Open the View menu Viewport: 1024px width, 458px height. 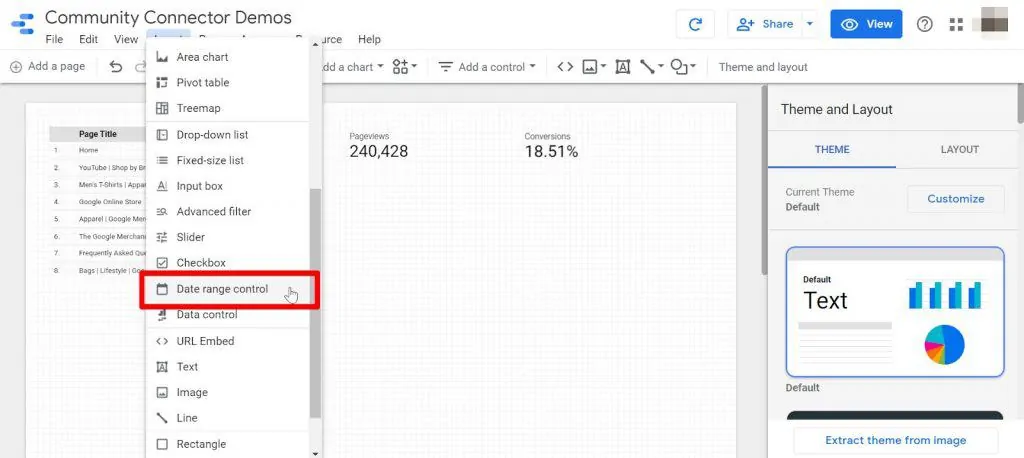click(x=125, y=39)
